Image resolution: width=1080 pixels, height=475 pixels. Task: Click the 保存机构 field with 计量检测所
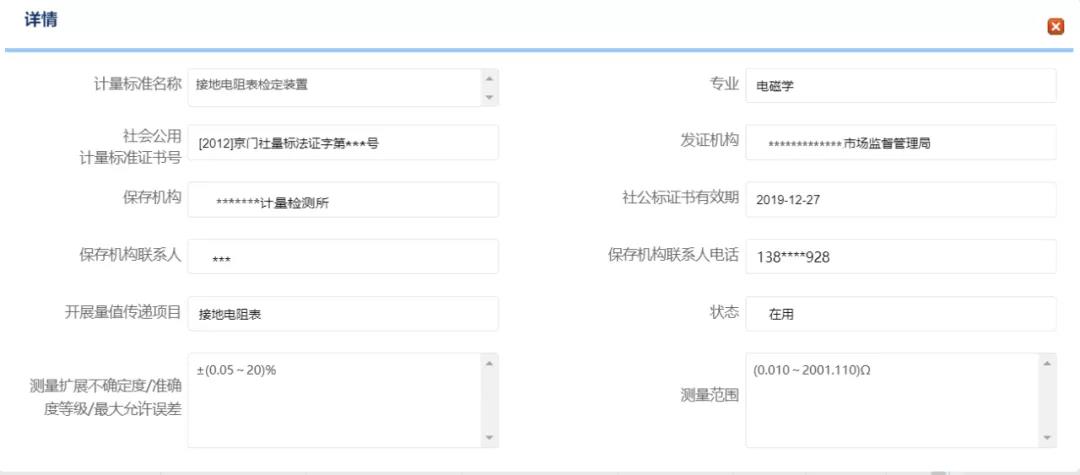click(342, 199)
